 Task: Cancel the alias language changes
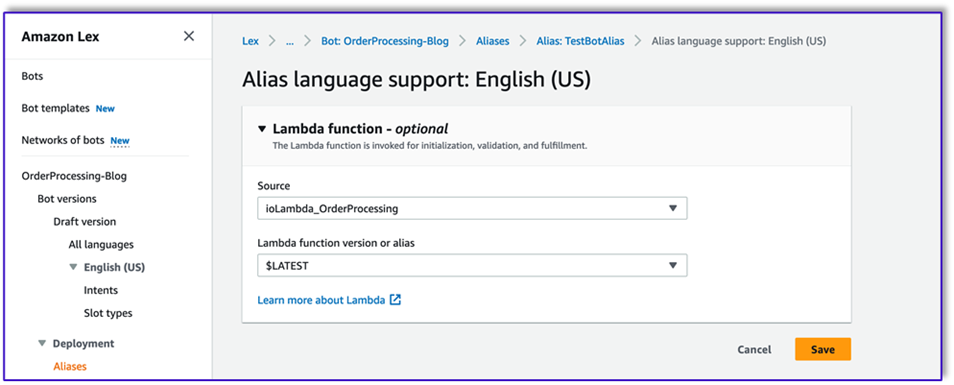pos(754,350)
